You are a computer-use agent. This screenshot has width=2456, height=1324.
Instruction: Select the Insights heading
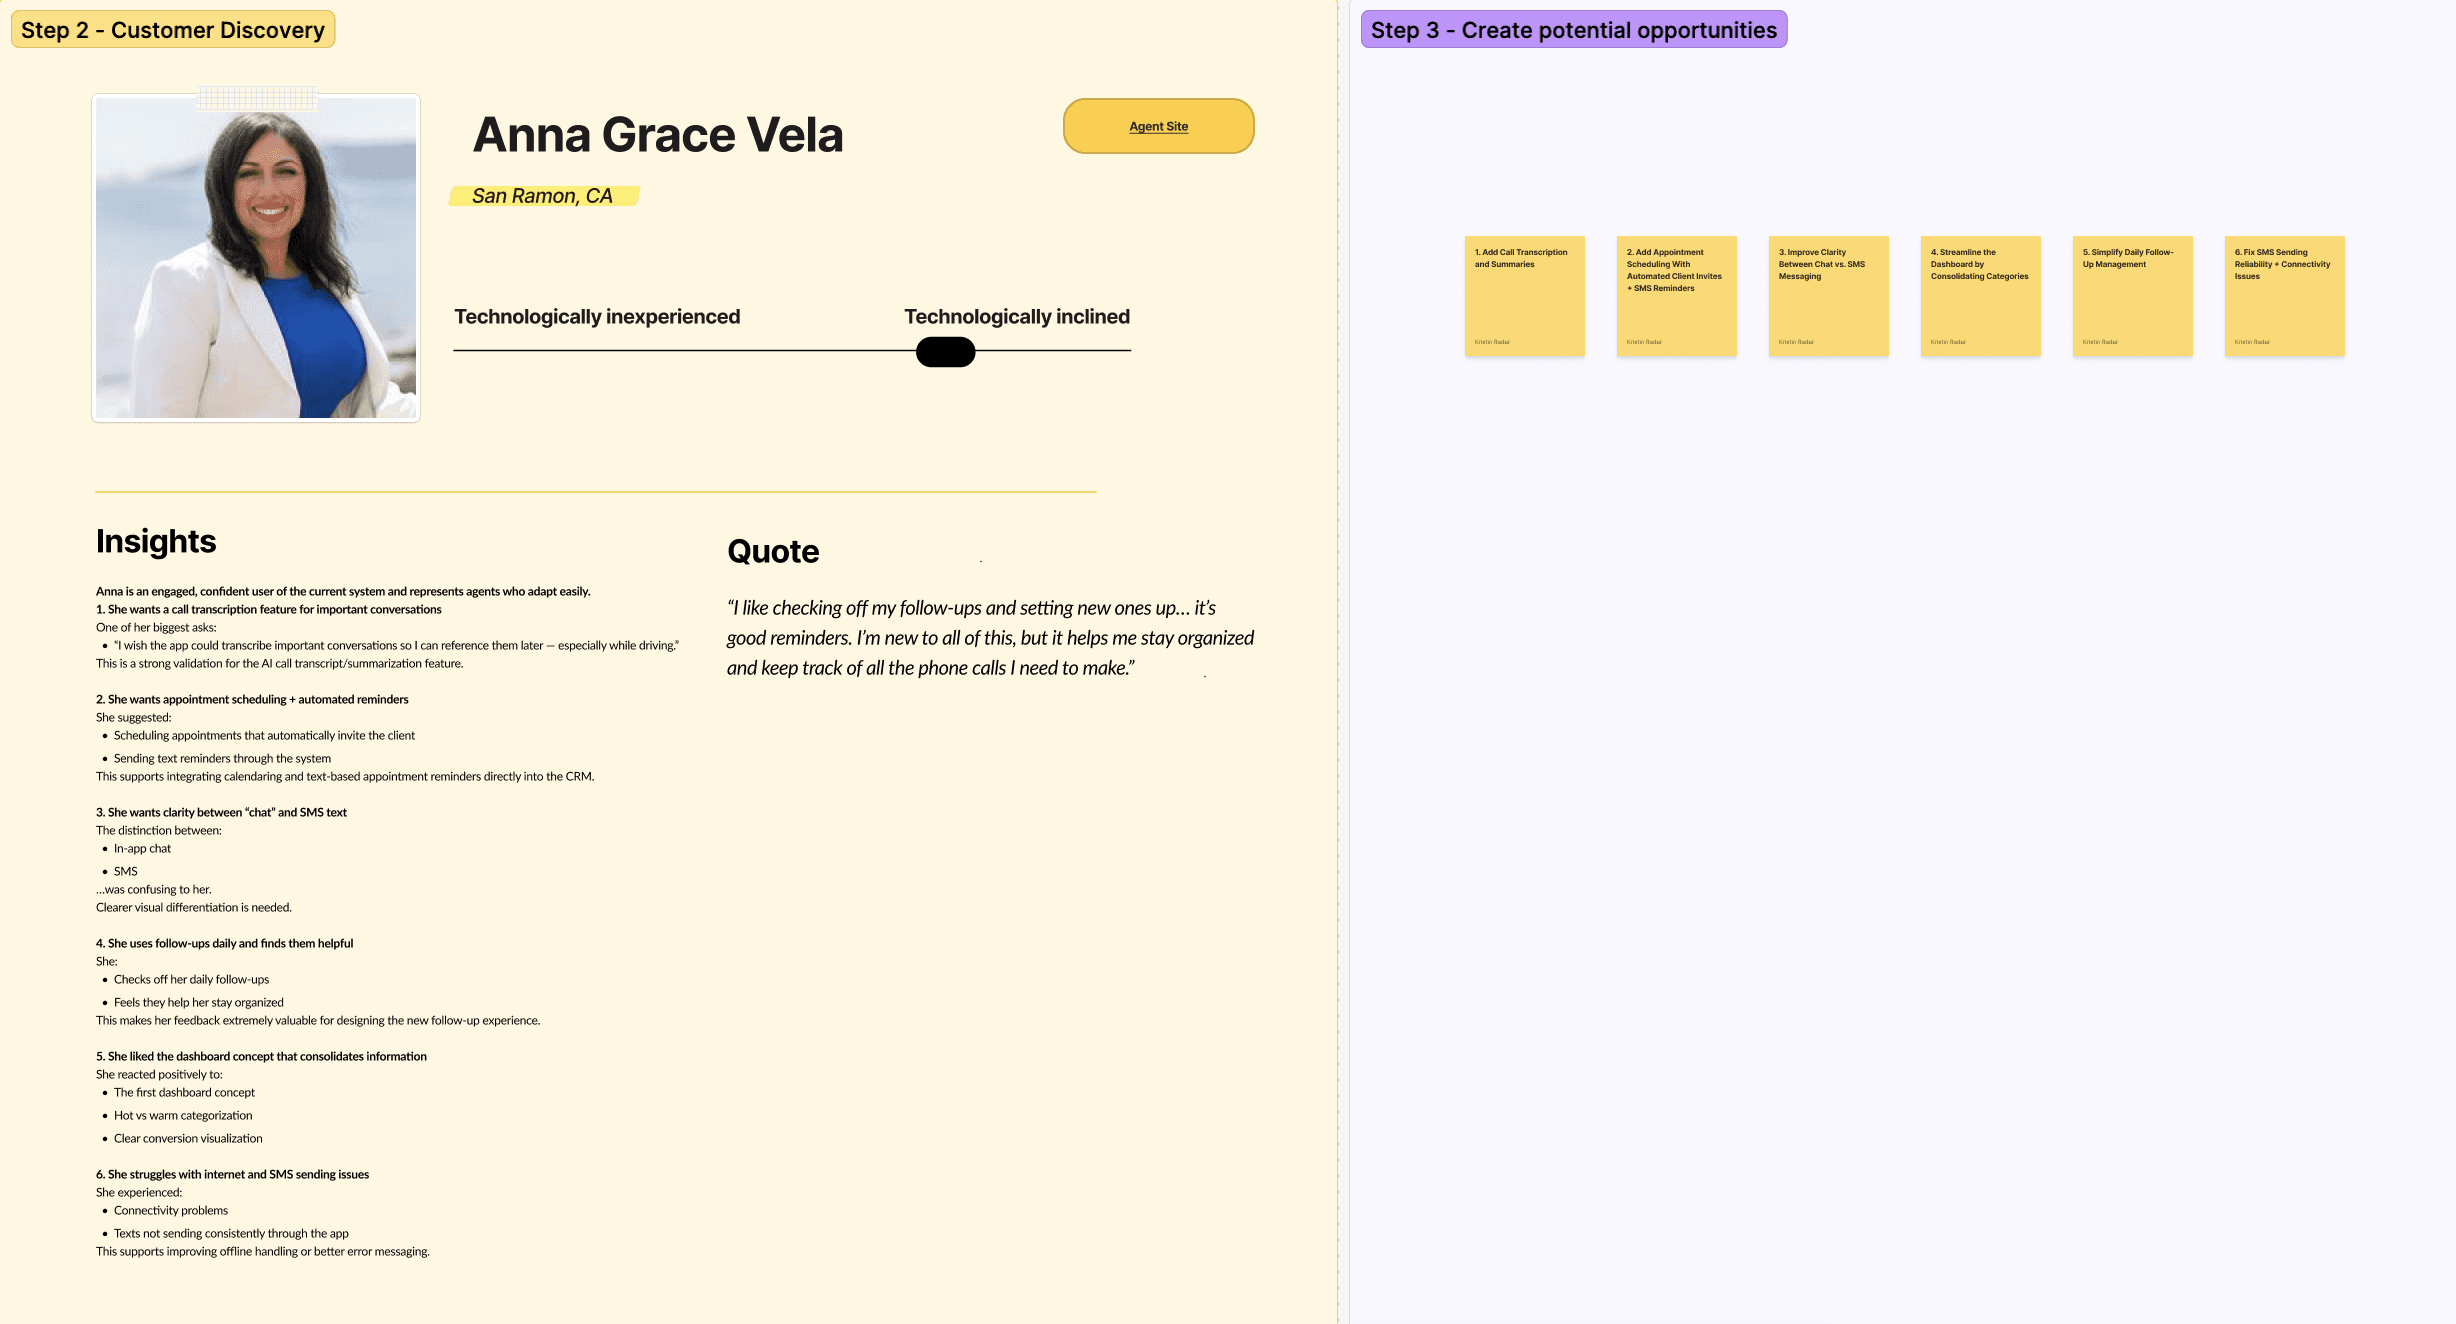tap(156, 541)
